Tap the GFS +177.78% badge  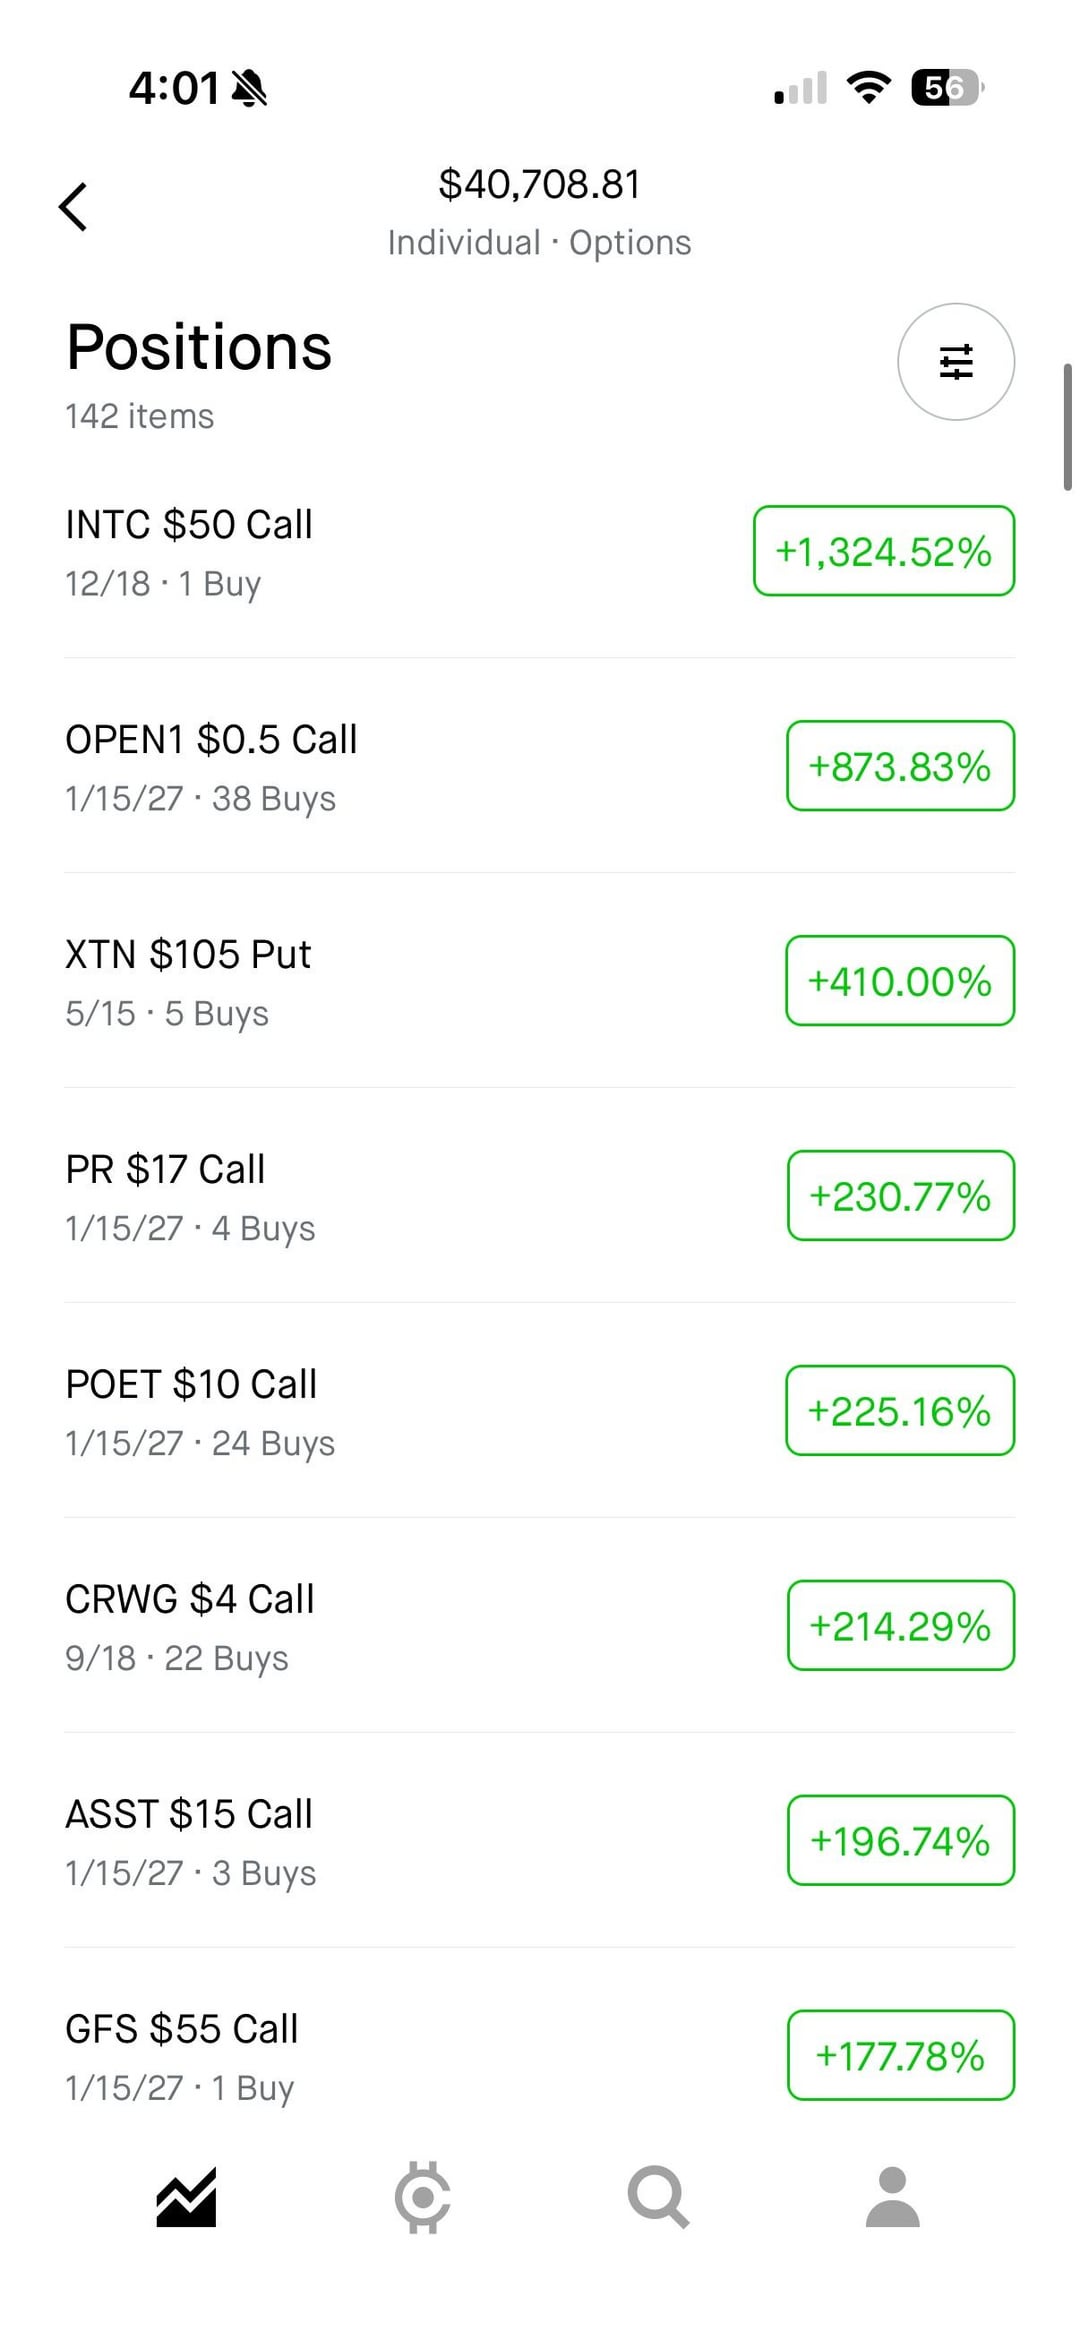pyautogui.click(x=900, y=2055)
